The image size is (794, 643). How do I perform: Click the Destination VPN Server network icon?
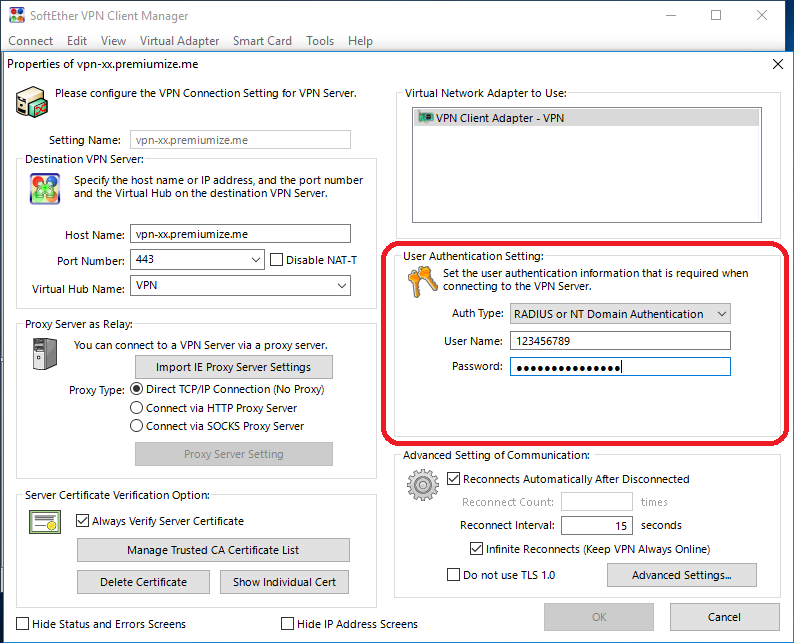click(45, 188)
